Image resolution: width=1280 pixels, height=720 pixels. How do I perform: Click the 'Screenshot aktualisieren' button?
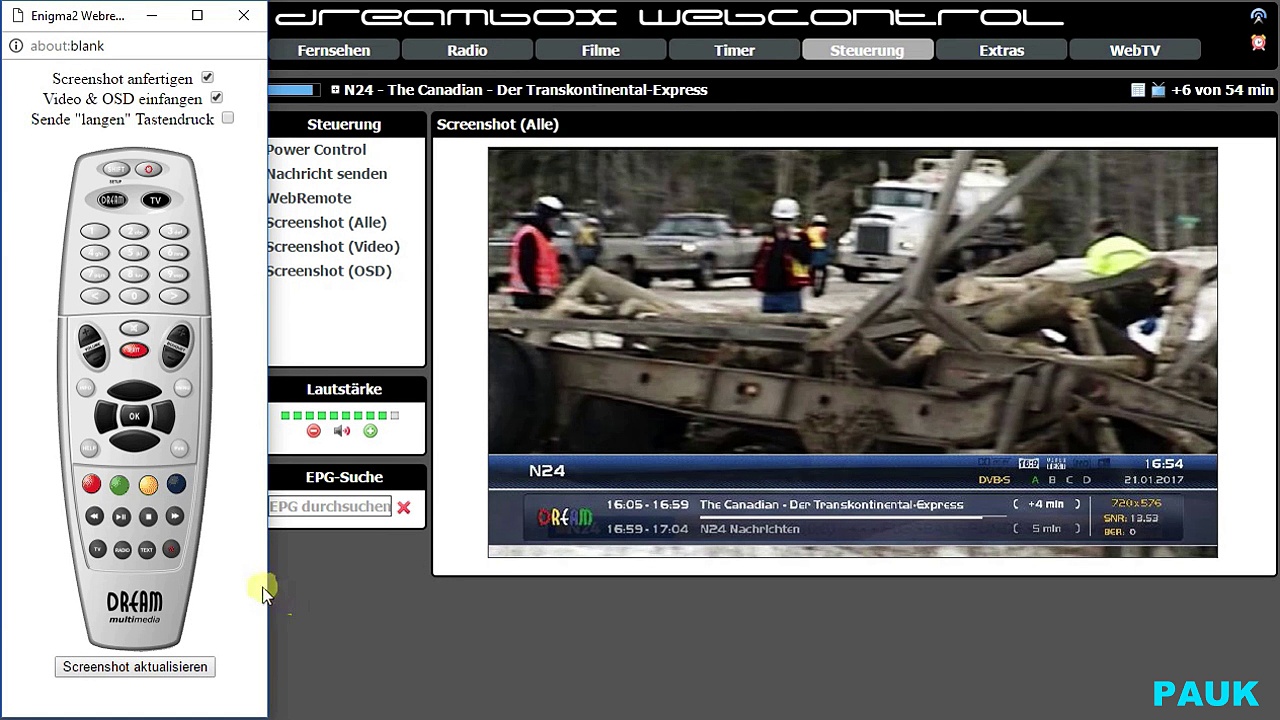coord(135,667)
